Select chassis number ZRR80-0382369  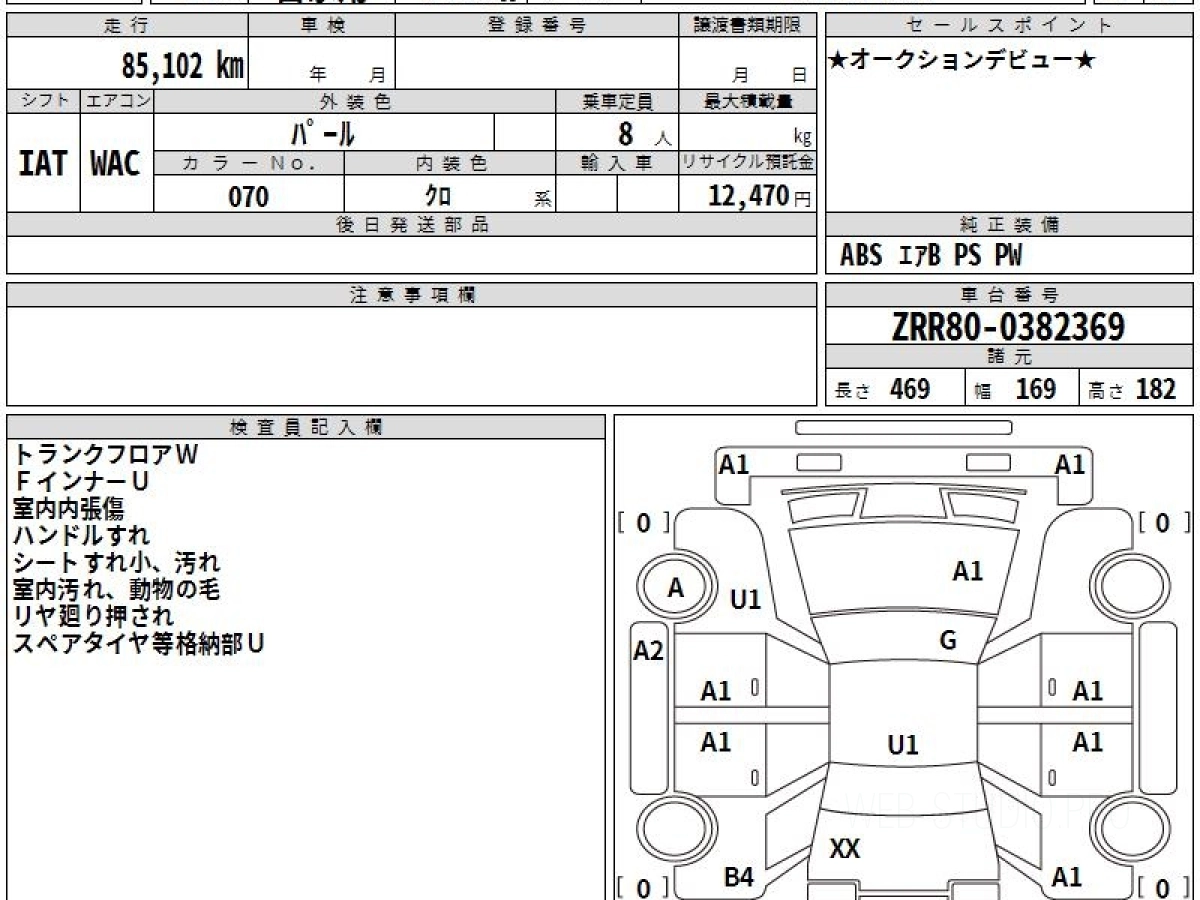pyautogui.click(x=1009, y=326)
